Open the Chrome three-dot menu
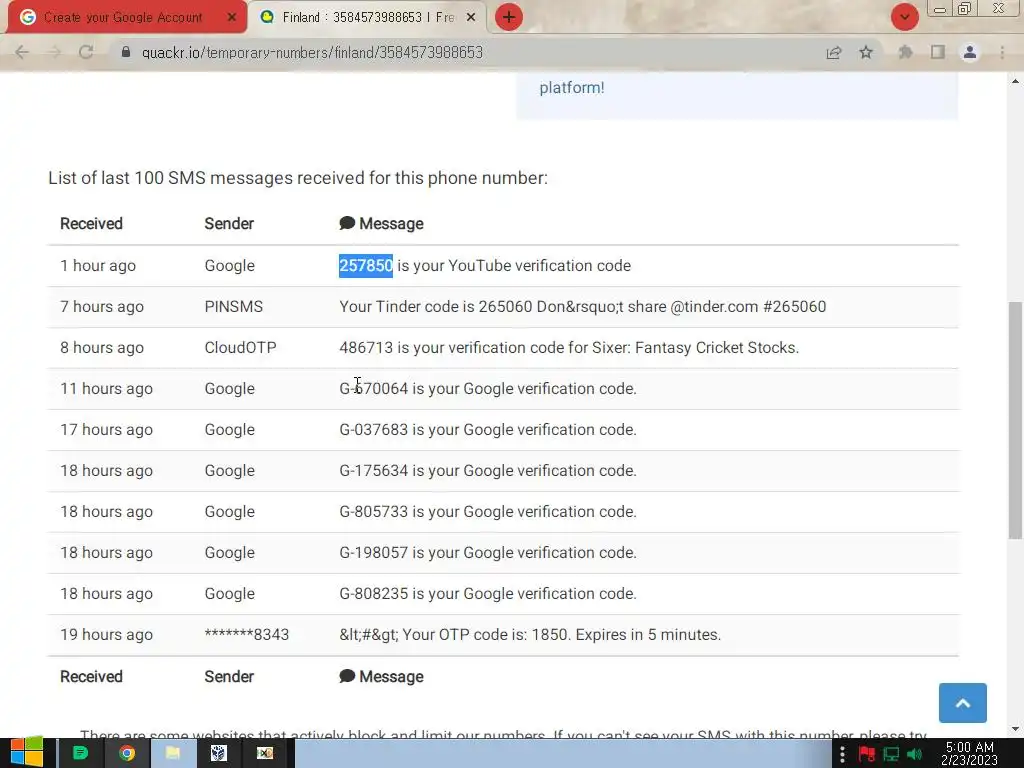Image resolution: width=1024 pixels, height=768 pixels. coord(1002,52)
